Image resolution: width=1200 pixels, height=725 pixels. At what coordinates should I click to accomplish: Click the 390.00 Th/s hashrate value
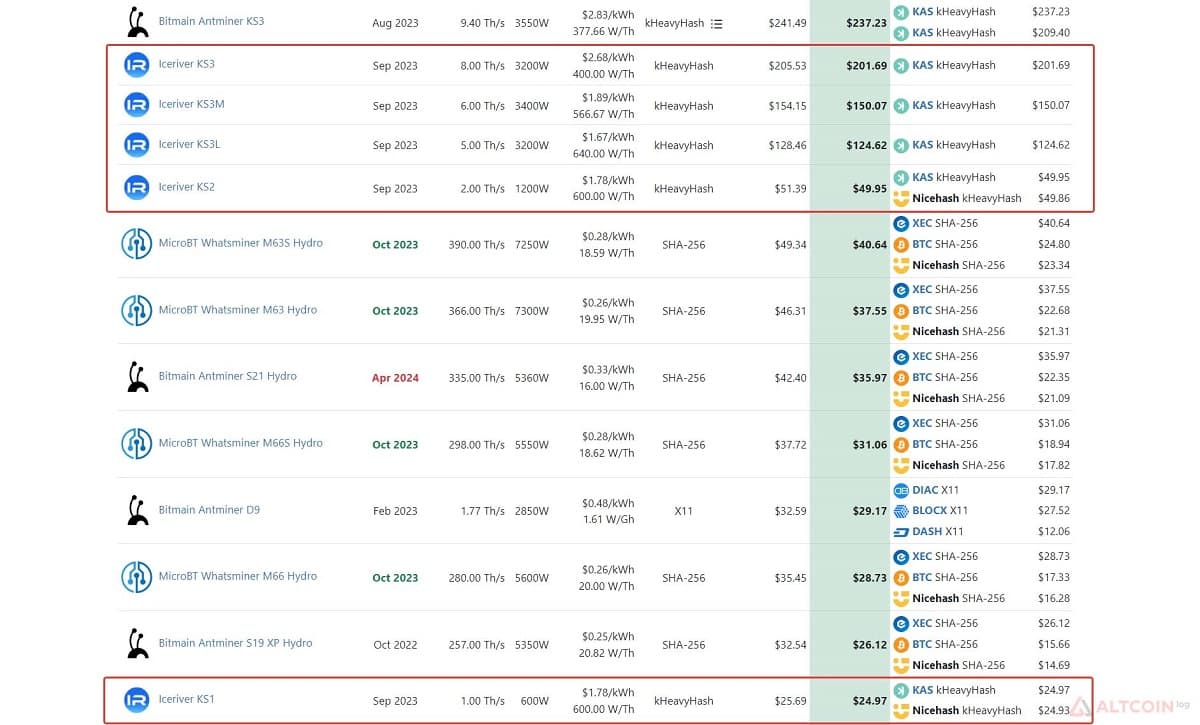476,245
